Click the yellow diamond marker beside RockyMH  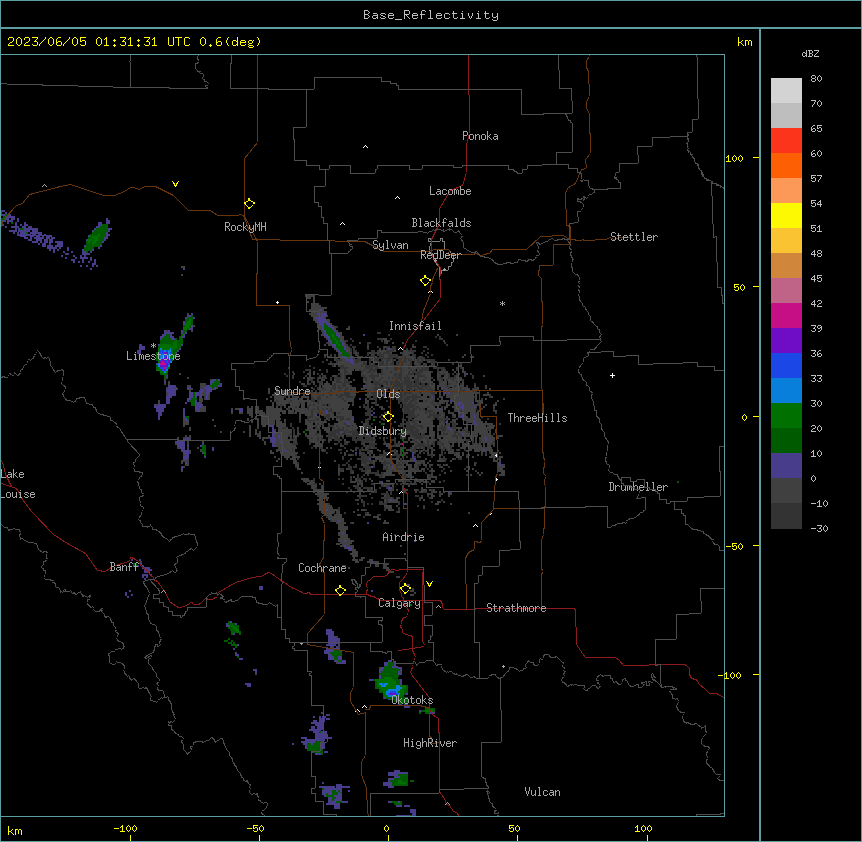point(249,204)
